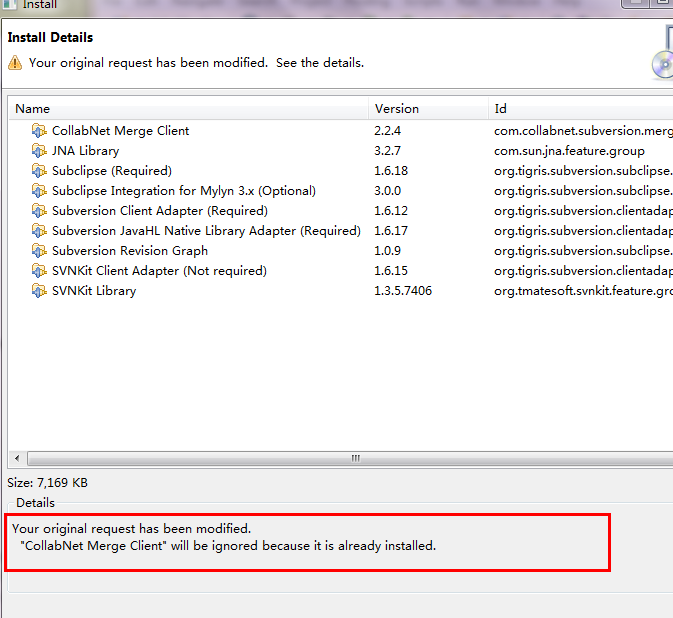The width and height of the screenshot is (673, 618).
Task: Click version 1.6.18 cell
Action: tap(391, 171)
